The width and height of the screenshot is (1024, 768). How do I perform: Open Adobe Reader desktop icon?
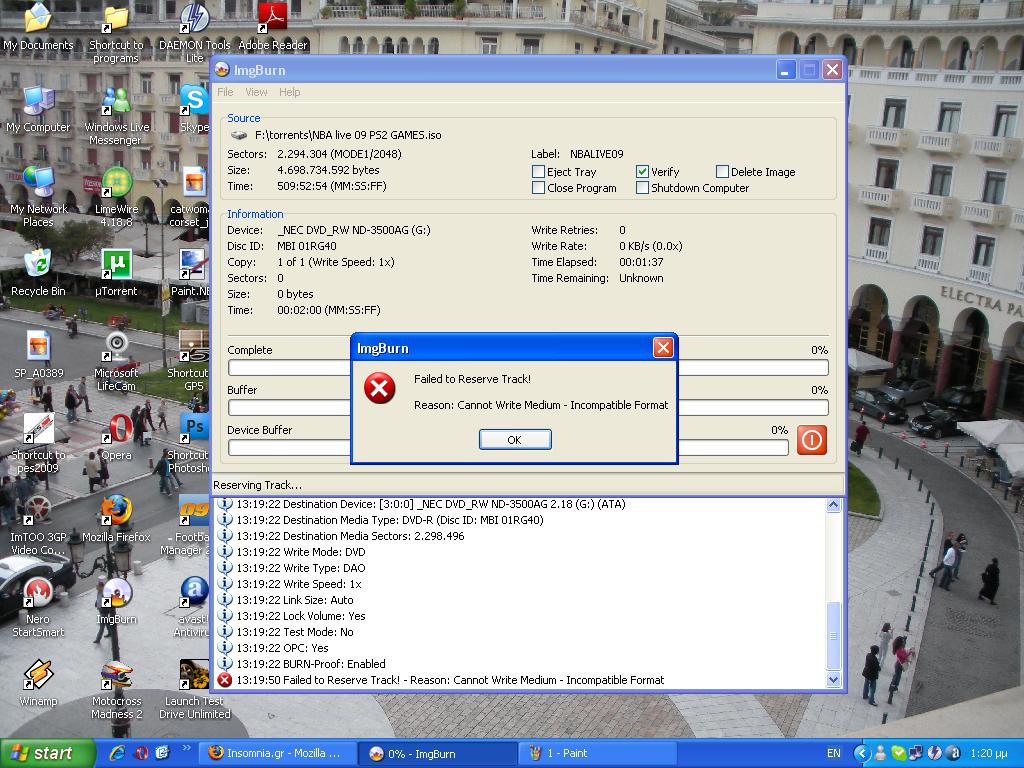coord(272,26)
